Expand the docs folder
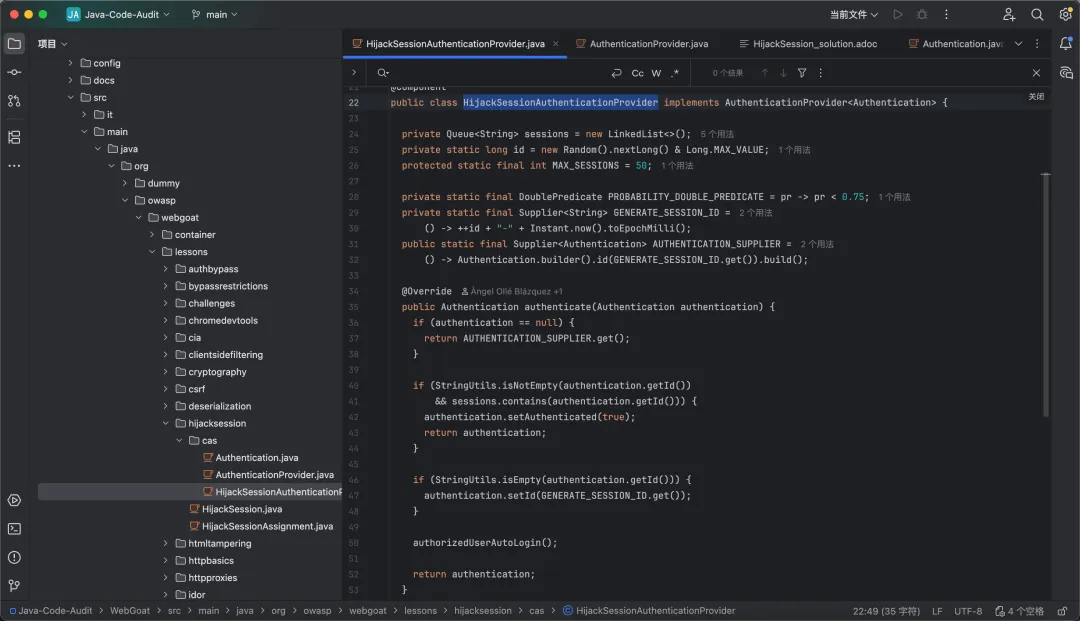Screen dimensions: 1080x621 [x=70, y=80]
